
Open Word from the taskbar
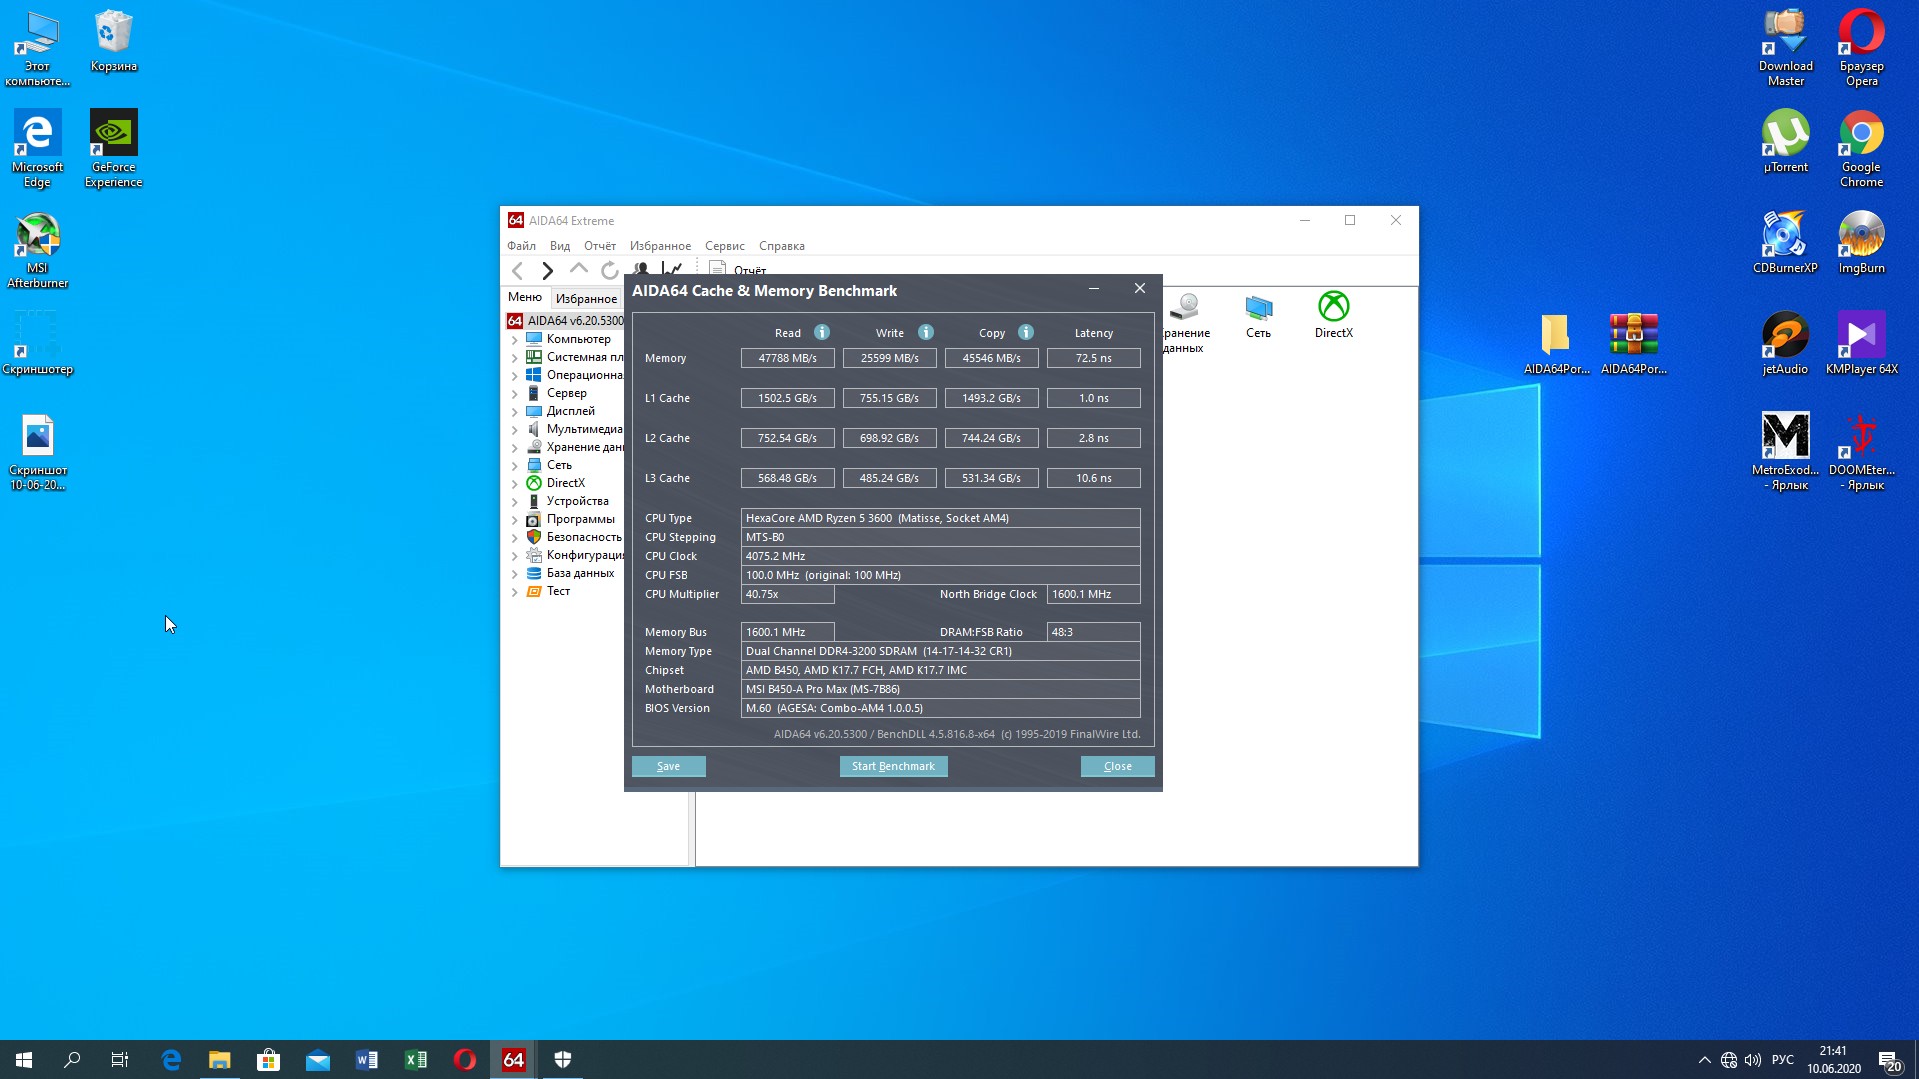[x=367, y=1059]
